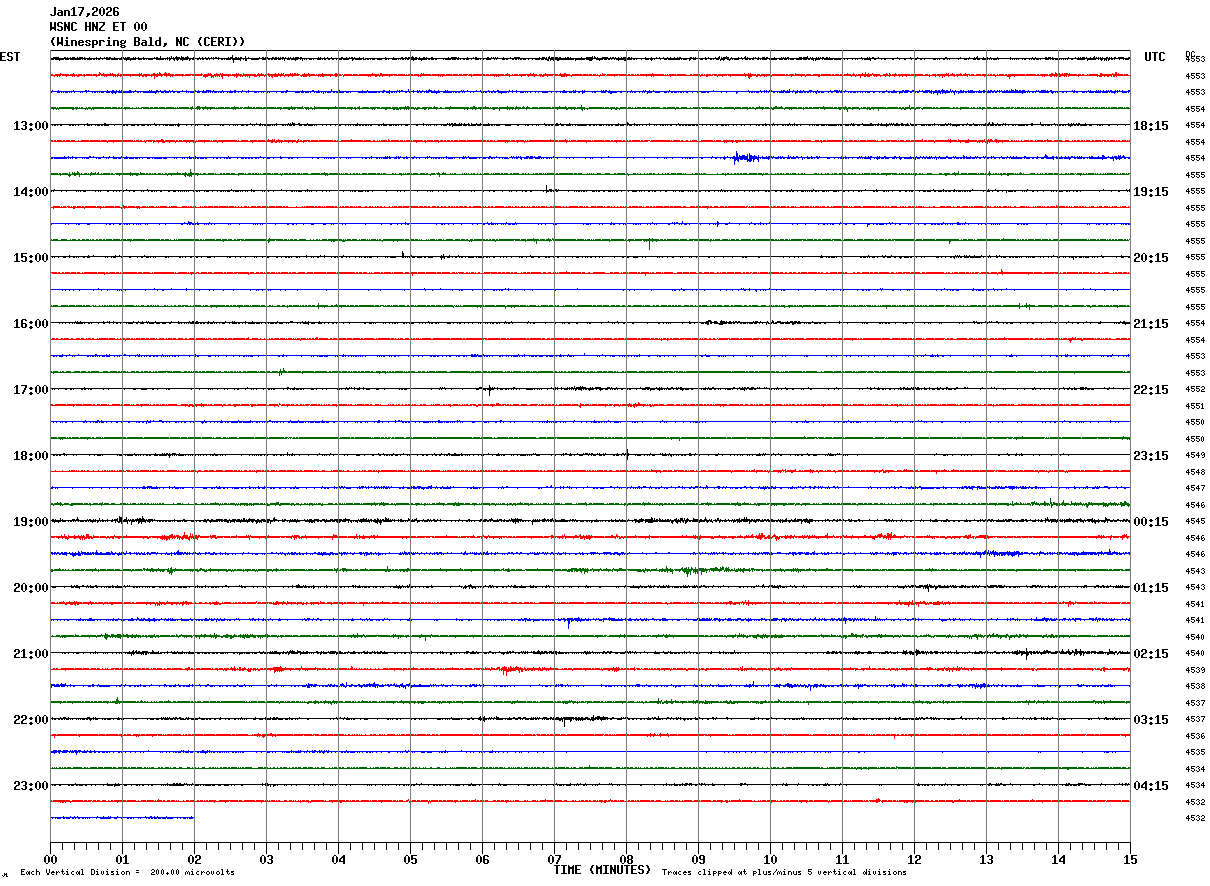Click the 22:15 UTC row label
1210x886 pixels.
tap(1151, 390)
